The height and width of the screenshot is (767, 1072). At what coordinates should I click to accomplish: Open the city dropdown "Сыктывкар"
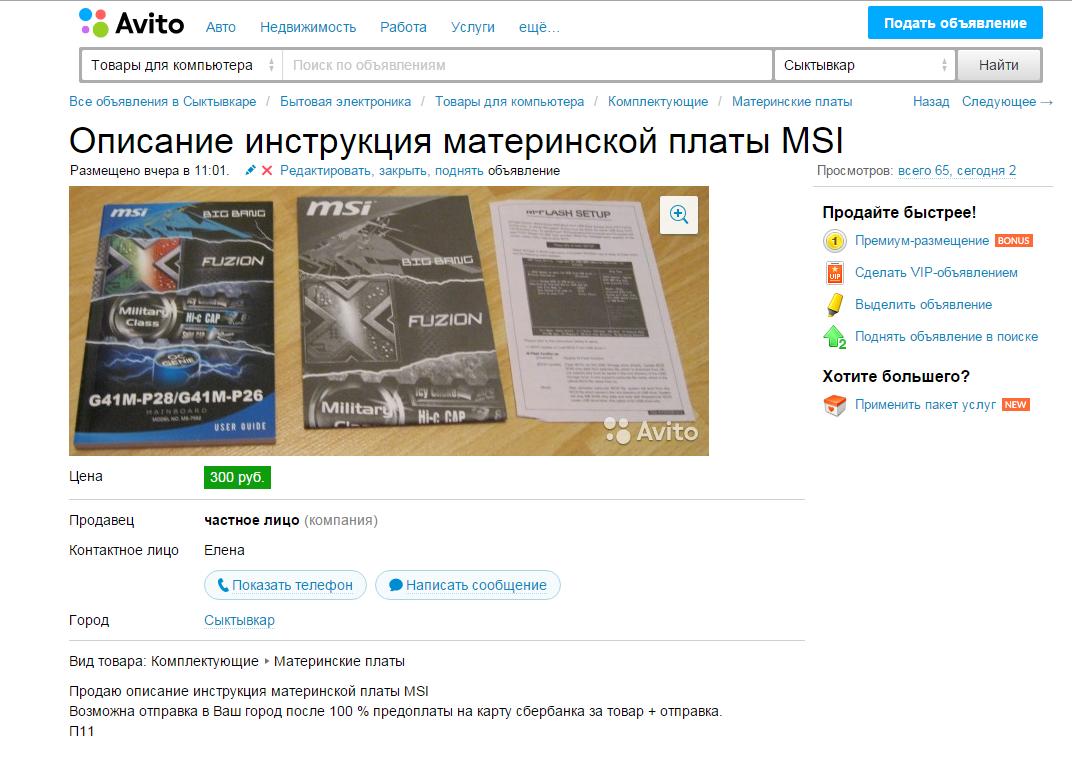click(864, 66)
